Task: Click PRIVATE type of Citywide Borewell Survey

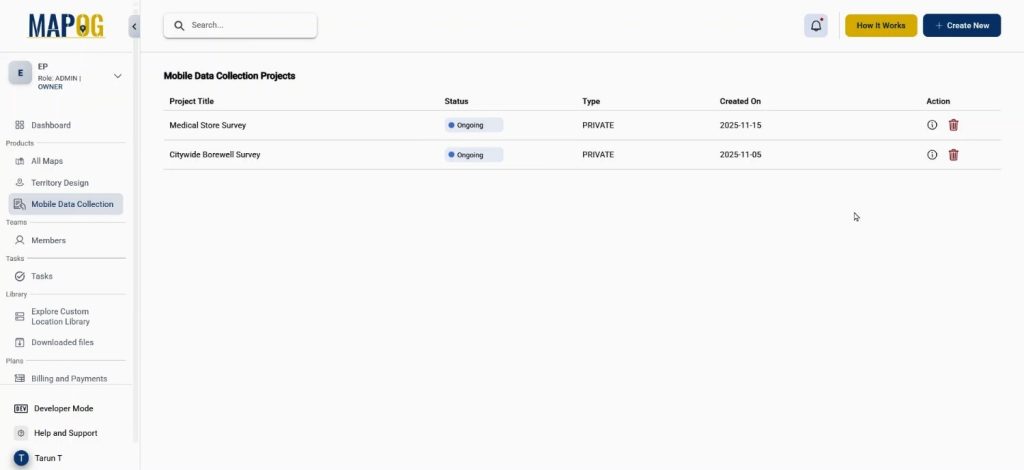Action: coord(598,155)
